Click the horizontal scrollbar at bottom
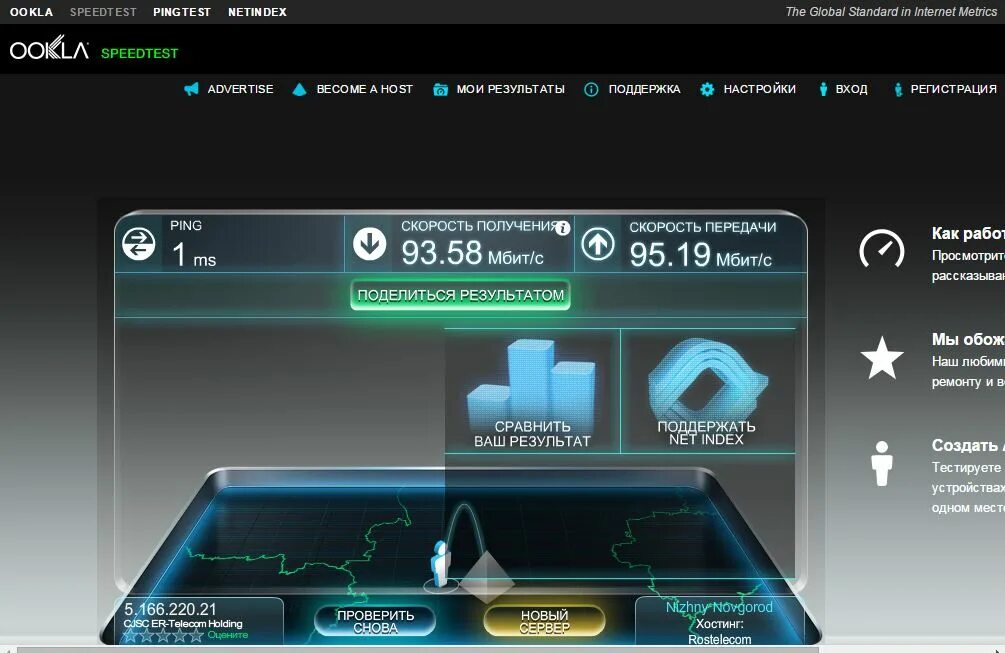Image resolution: width=1005 pixels, height=653 pixels. [417, 650]
